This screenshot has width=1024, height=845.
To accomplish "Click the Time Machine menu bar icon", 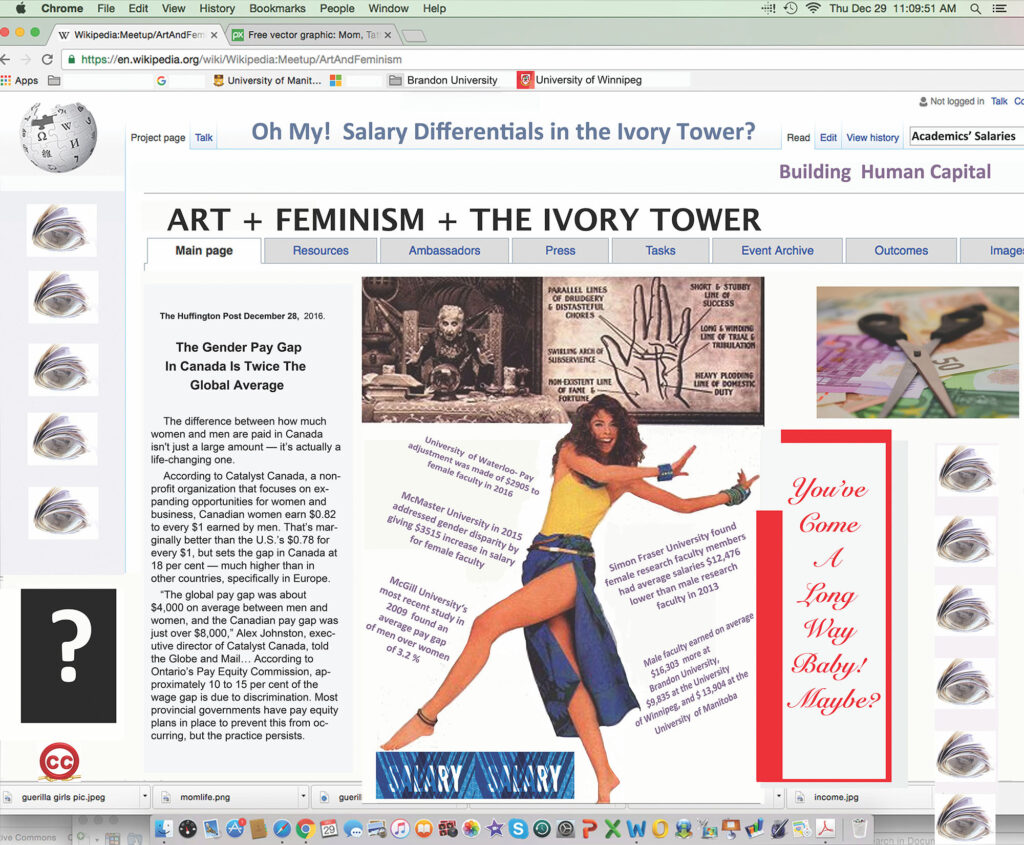I will click(790, 8).
